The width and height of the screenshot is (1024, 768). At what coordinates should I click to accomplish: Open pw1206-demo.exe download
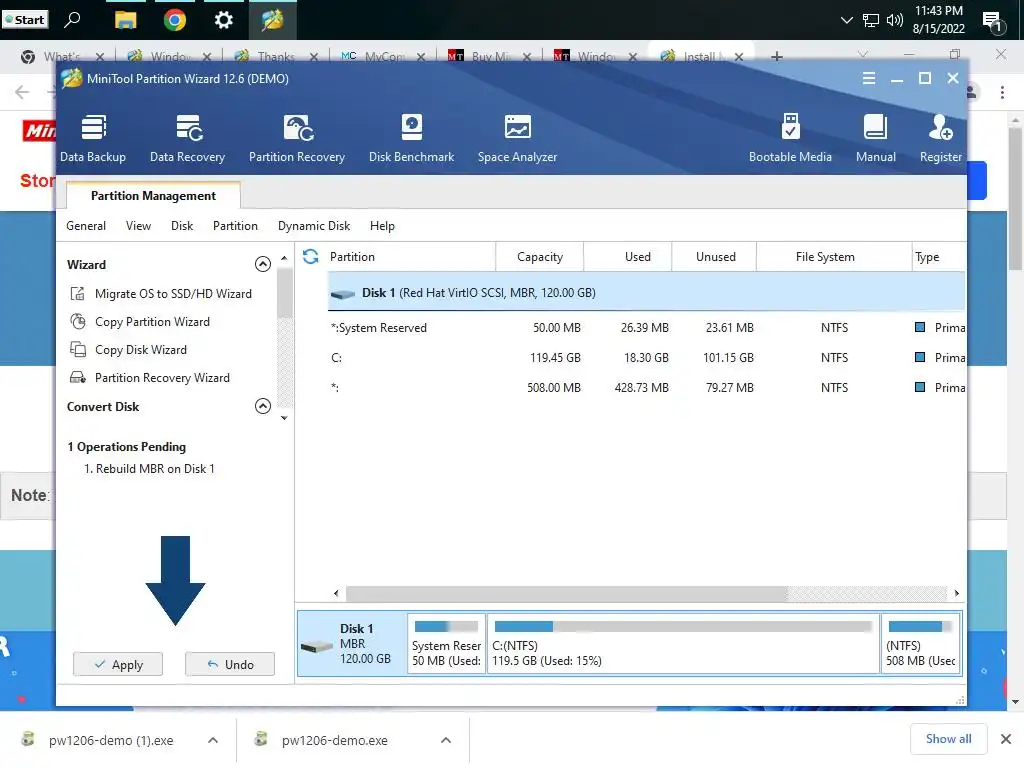coord(334,740)
